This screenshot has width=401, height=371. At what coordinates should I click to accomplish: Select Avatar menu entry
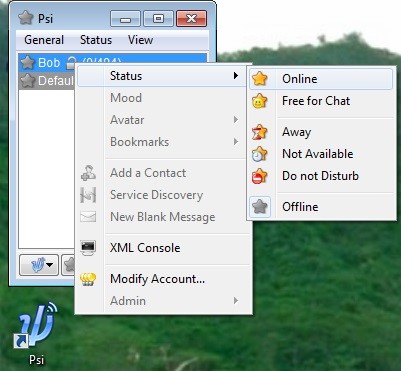(x=163, y=120)
